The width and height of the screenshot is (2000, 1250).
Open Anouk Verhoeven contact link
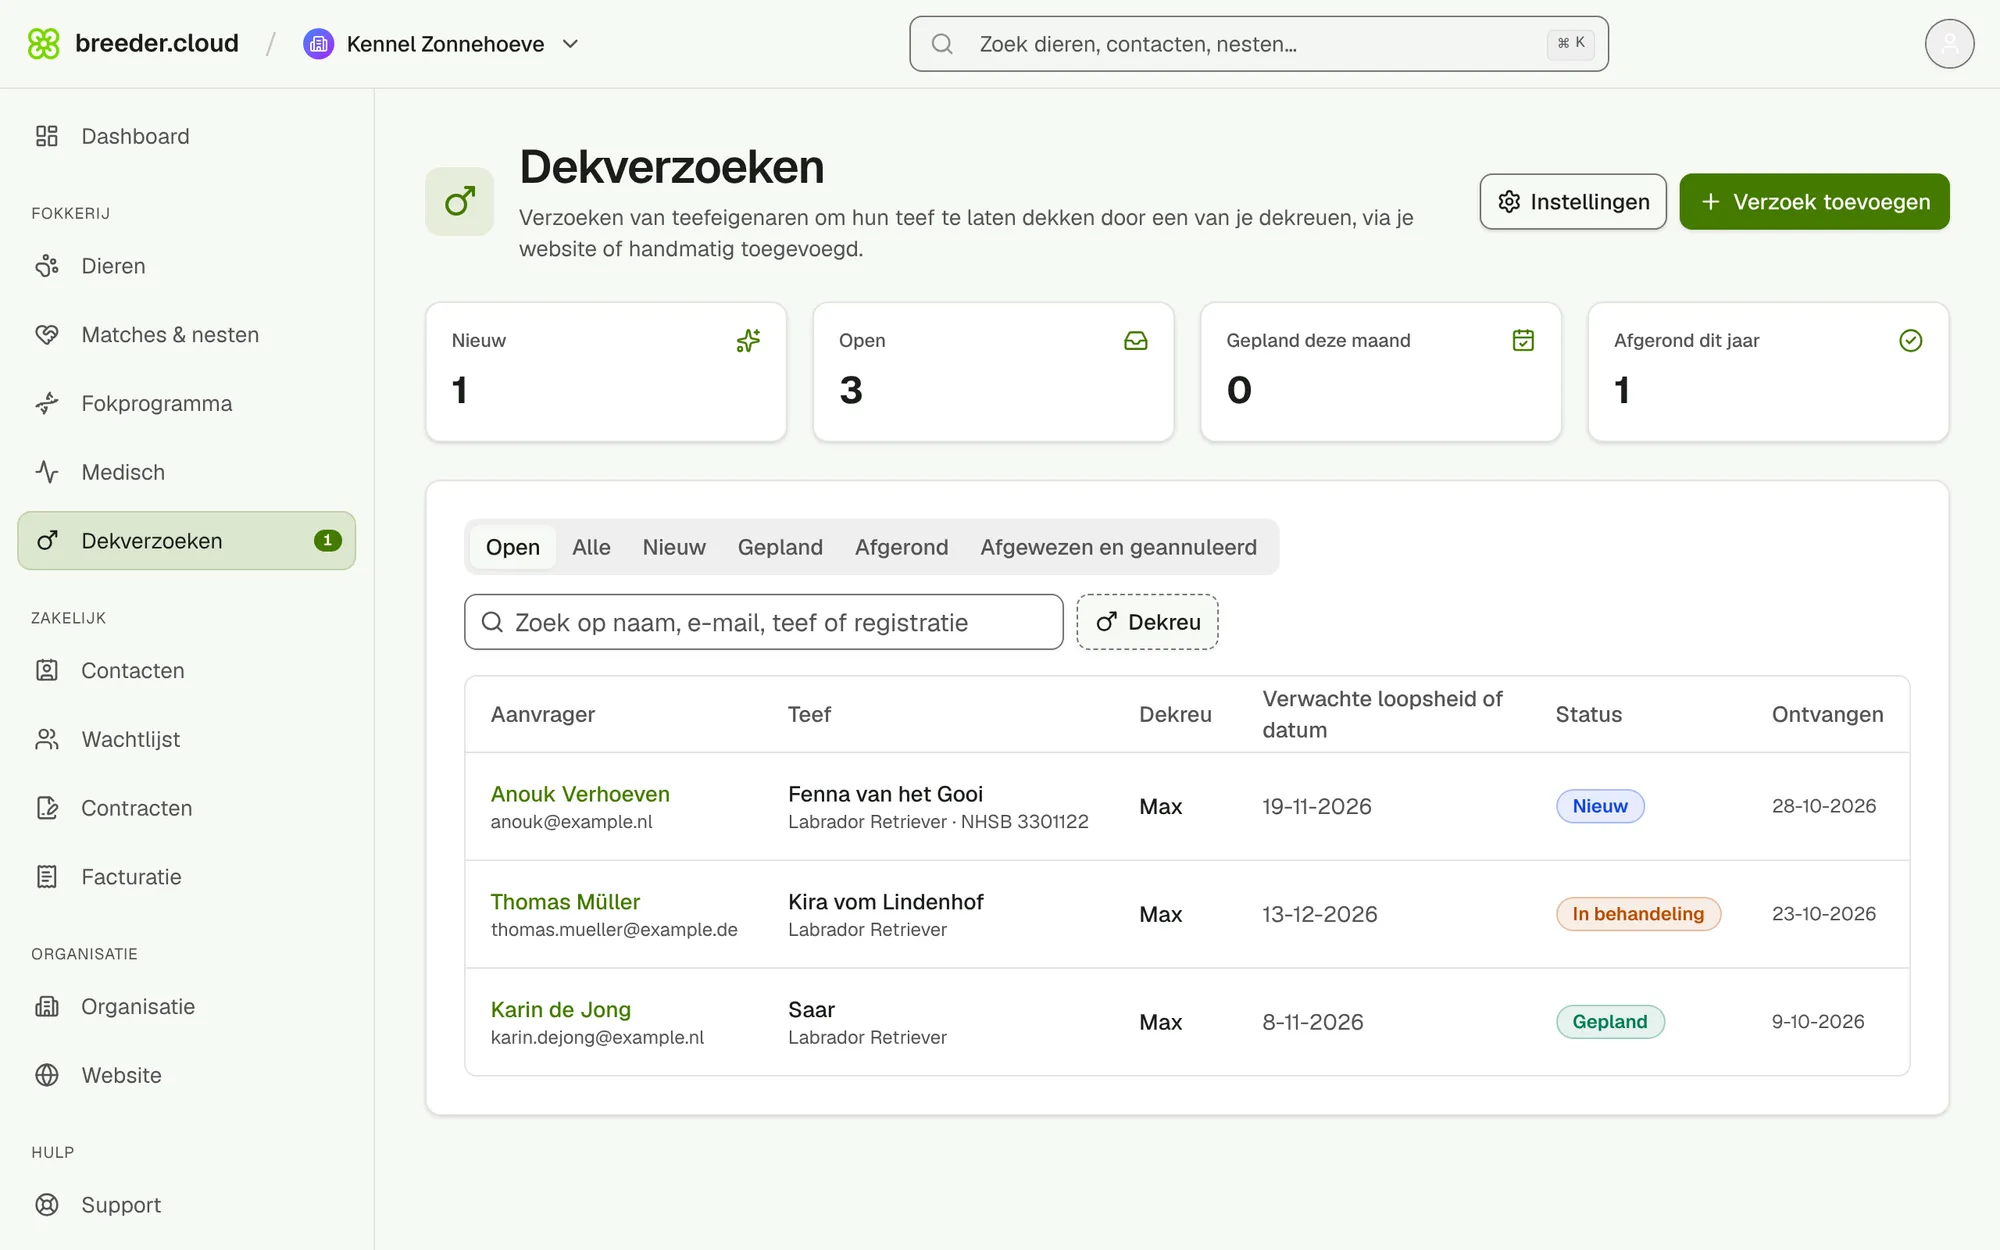(x=580, y=794)
